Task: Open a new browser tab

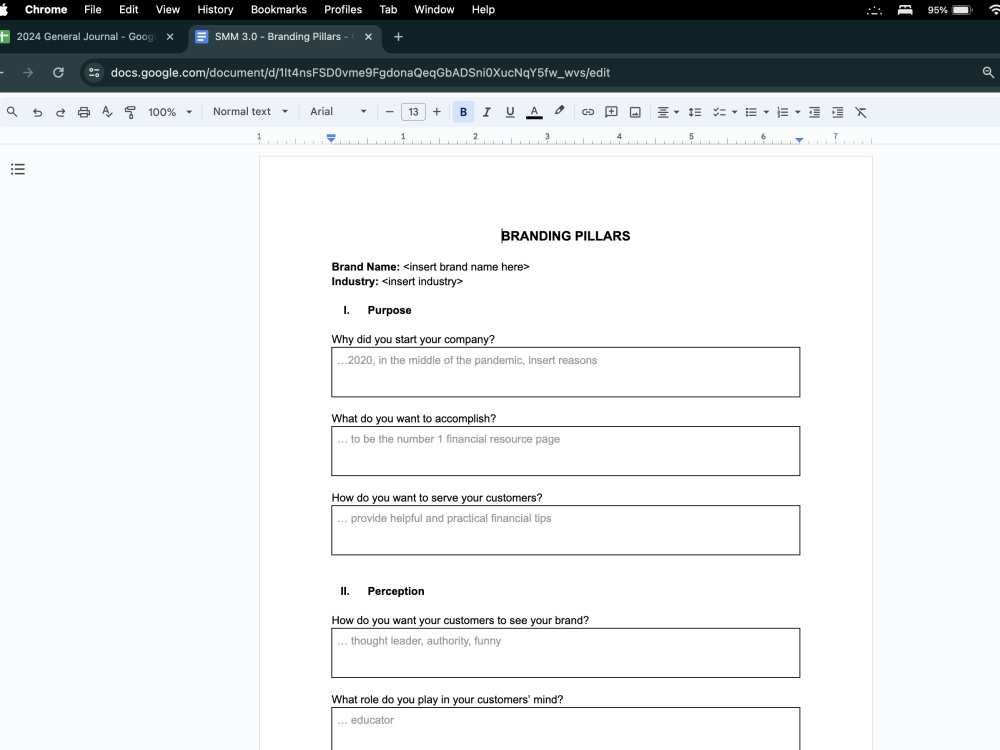Action: [398, 37]
